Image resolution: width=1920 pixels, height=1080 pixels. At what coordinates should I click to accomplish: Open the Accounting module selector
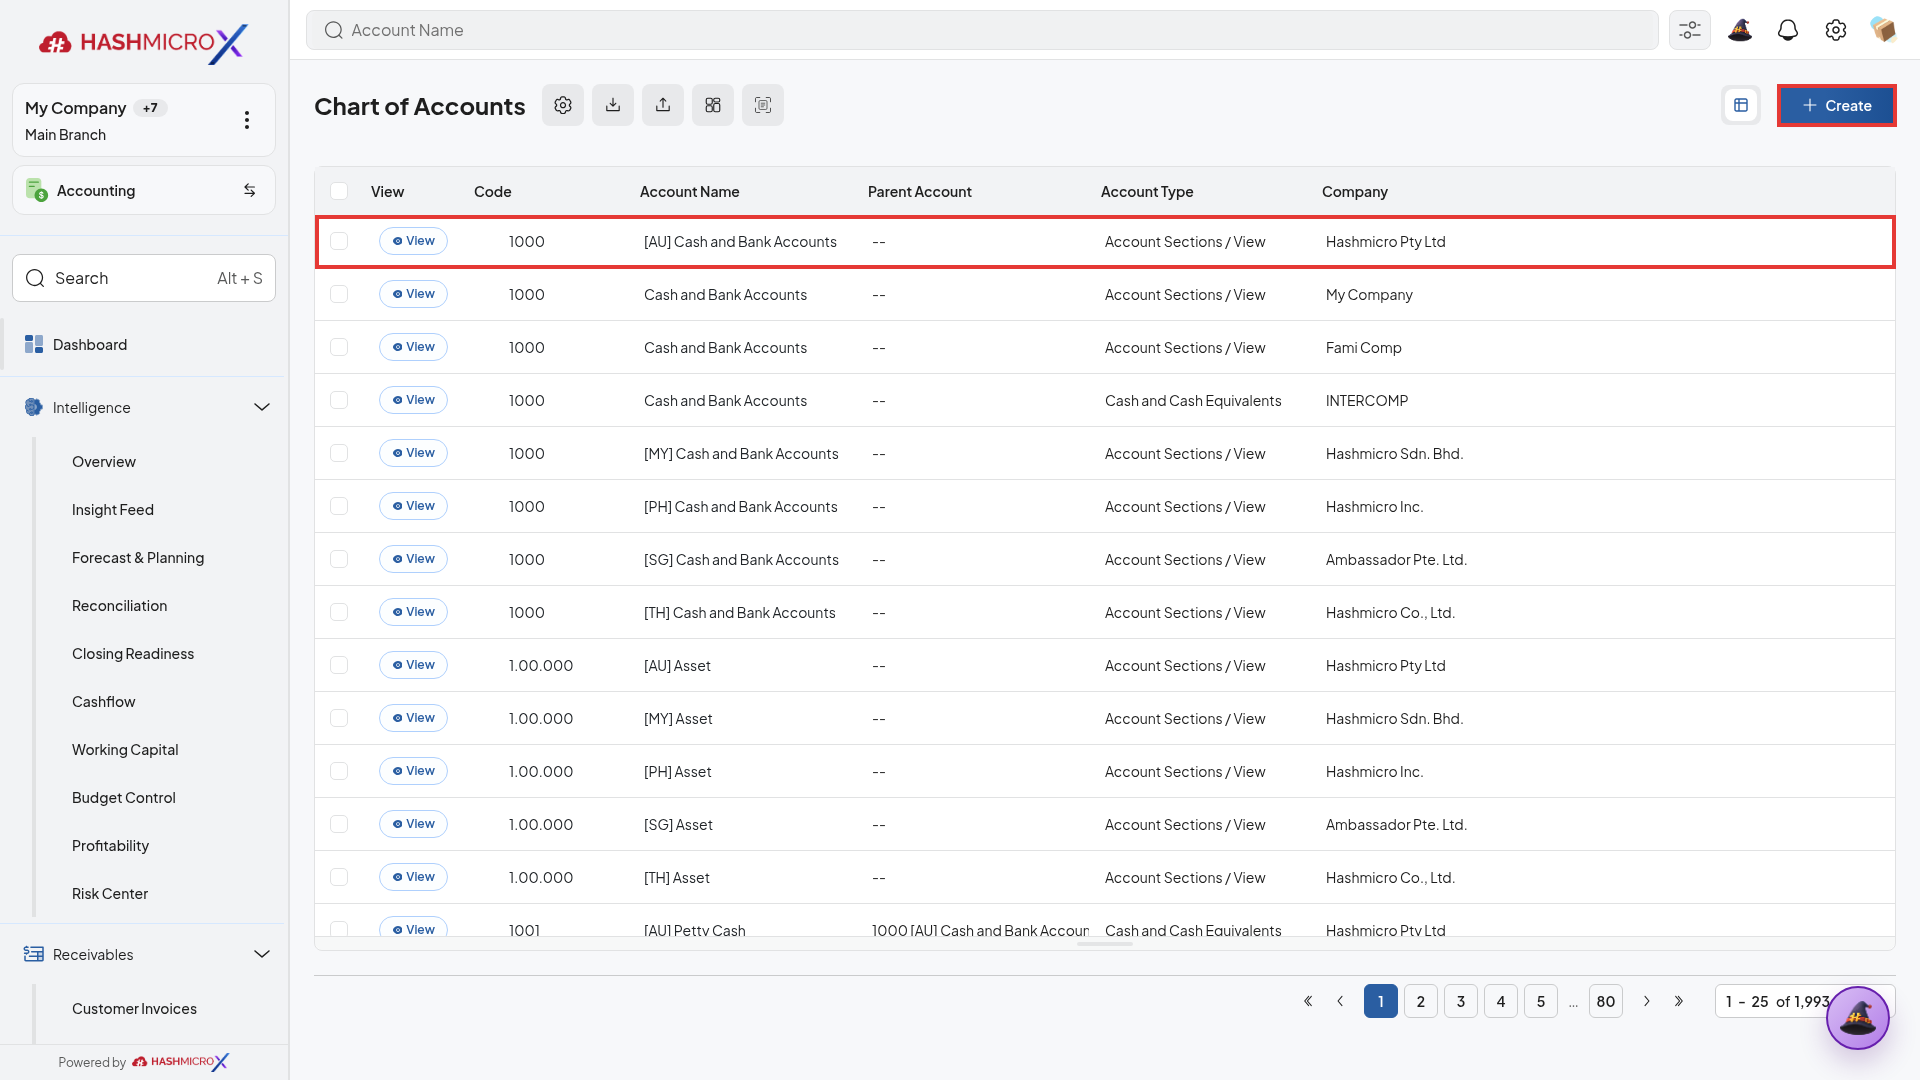click(144, 190)
